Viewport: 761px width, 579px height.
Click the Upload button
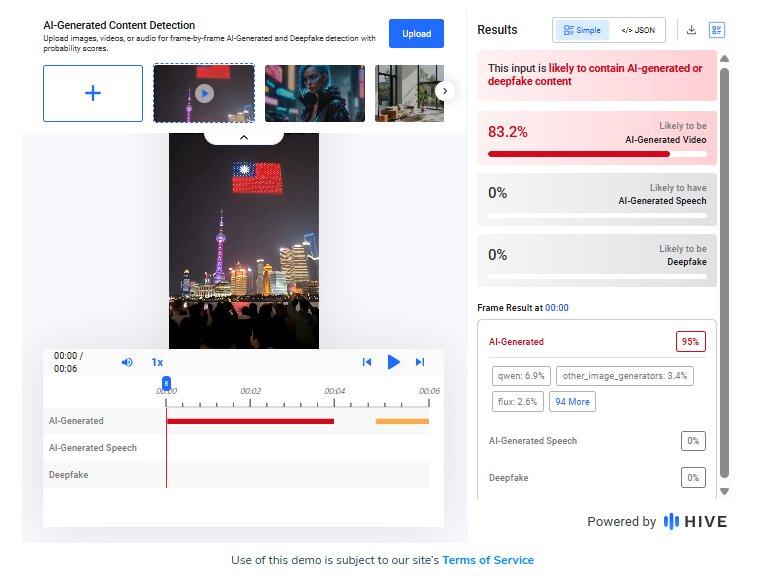coord(416,34)
